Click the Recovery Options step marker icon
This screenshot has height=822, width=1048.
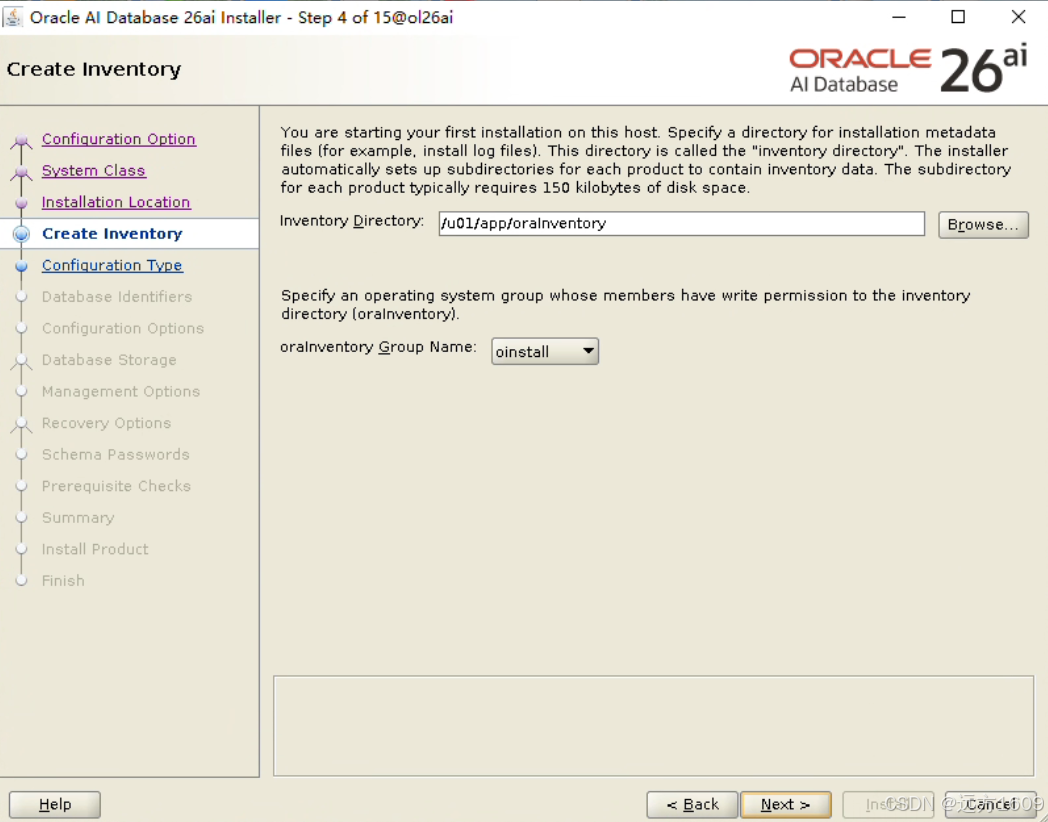pyautogui.click(x=21, y=424)
